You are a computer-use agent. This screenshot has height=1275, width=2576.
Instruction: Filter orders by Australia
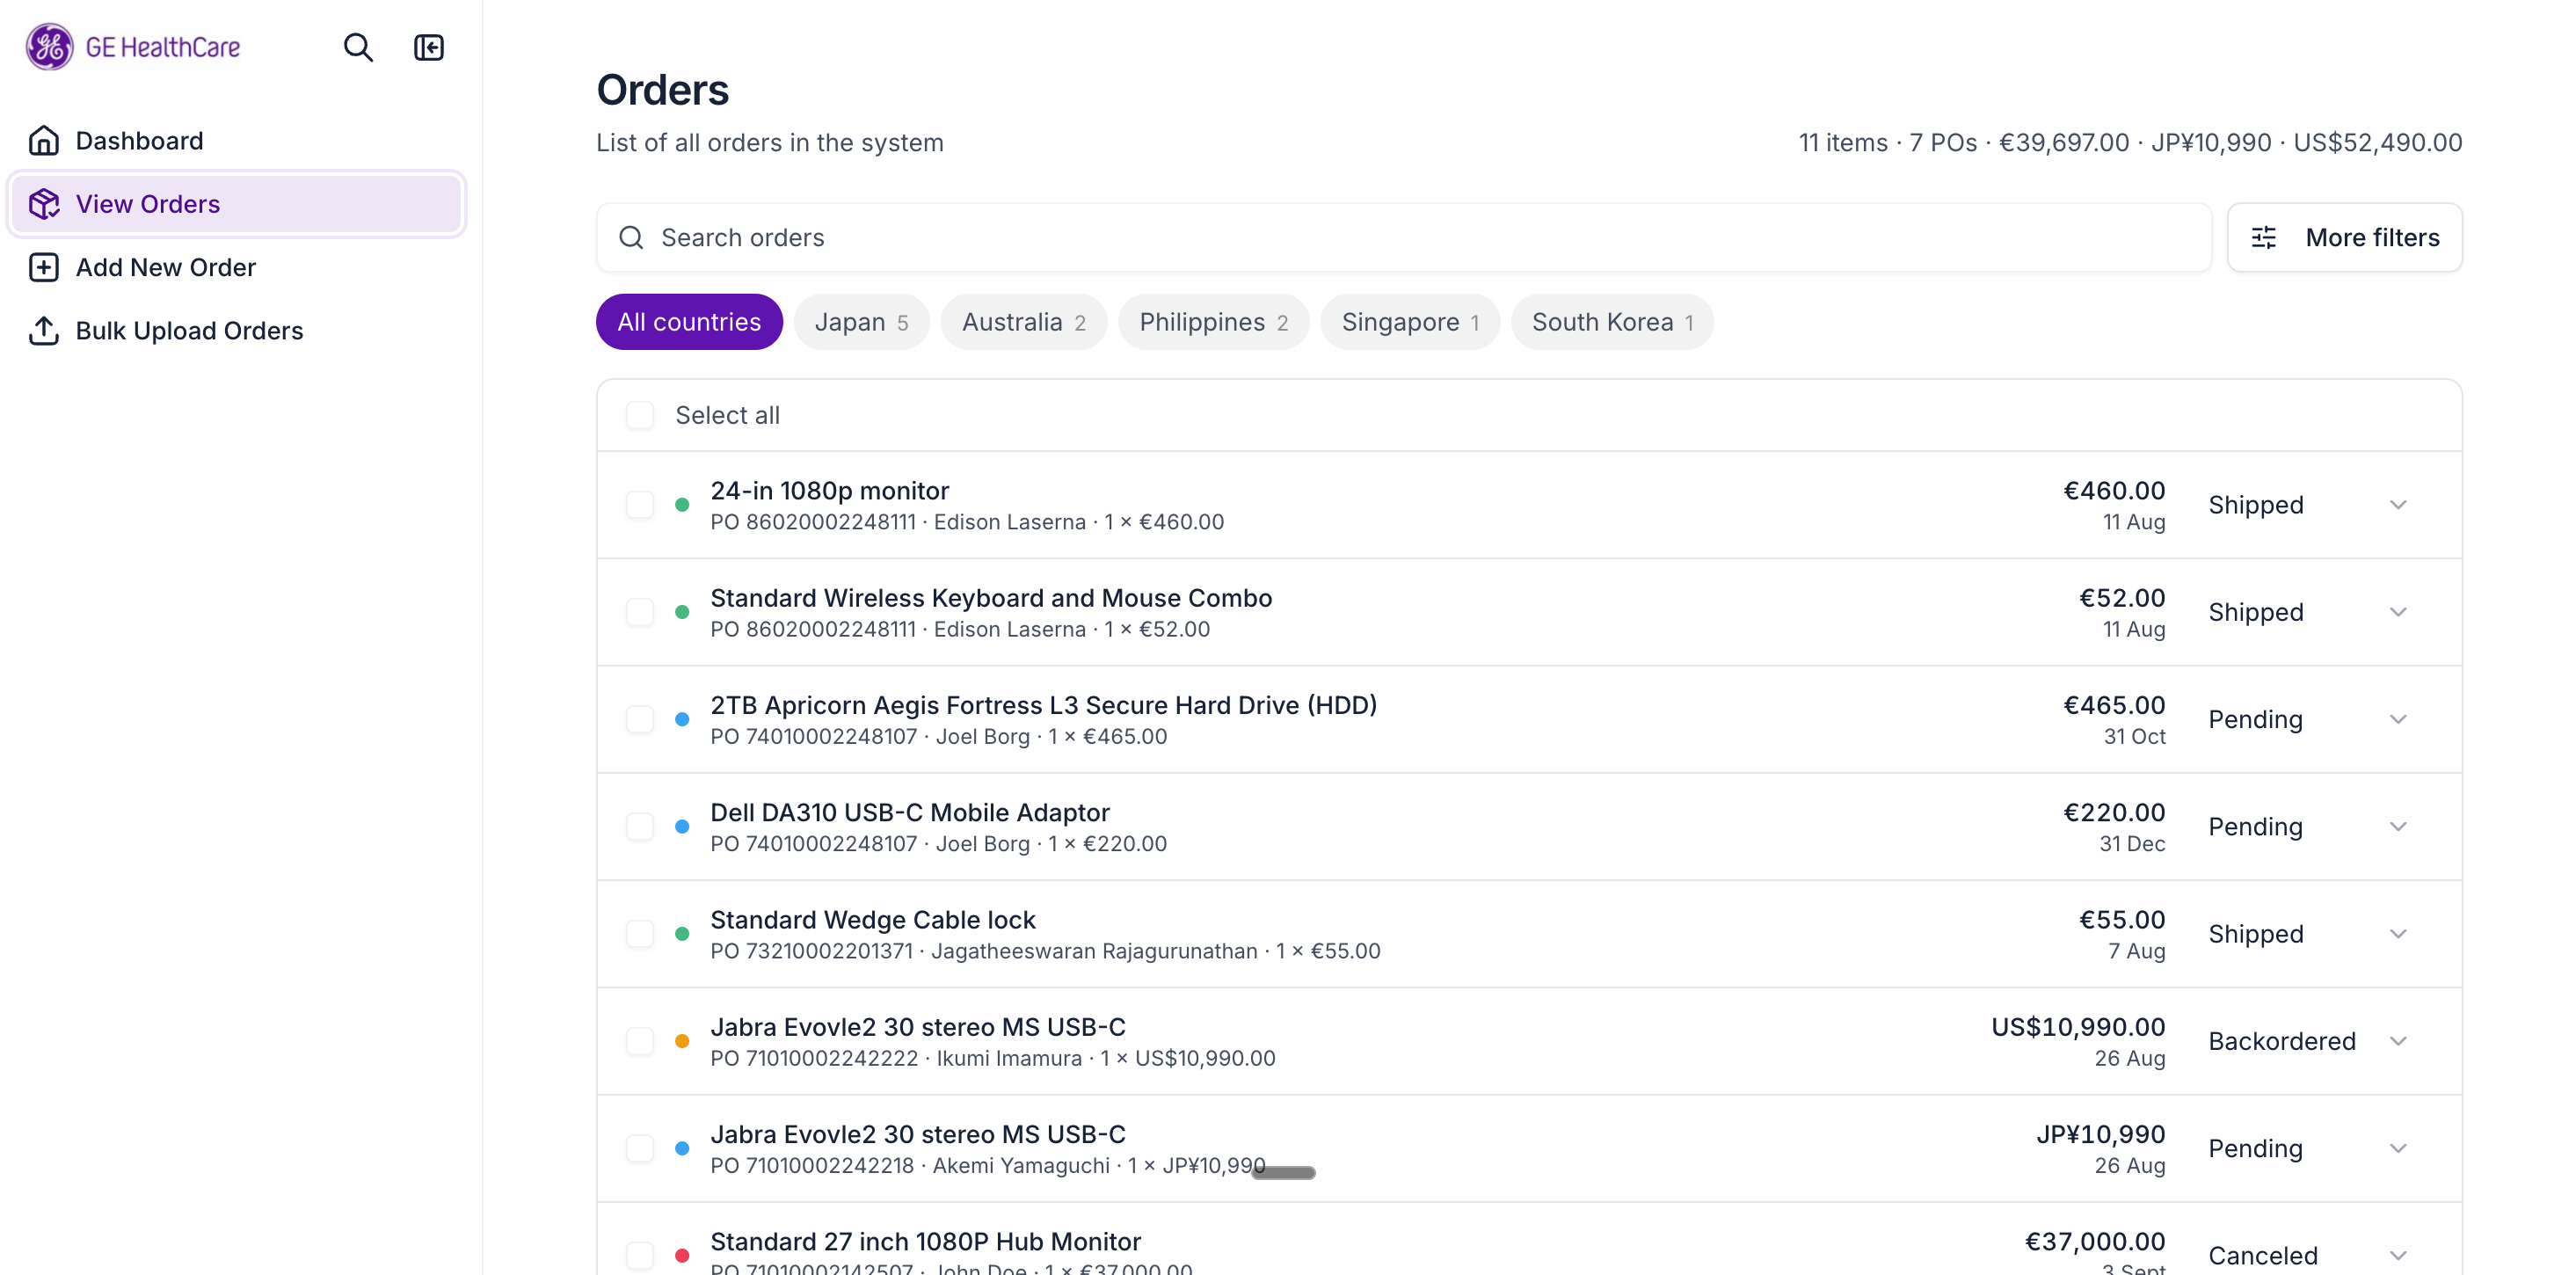pyautogui.click(x=1023, y=322)
